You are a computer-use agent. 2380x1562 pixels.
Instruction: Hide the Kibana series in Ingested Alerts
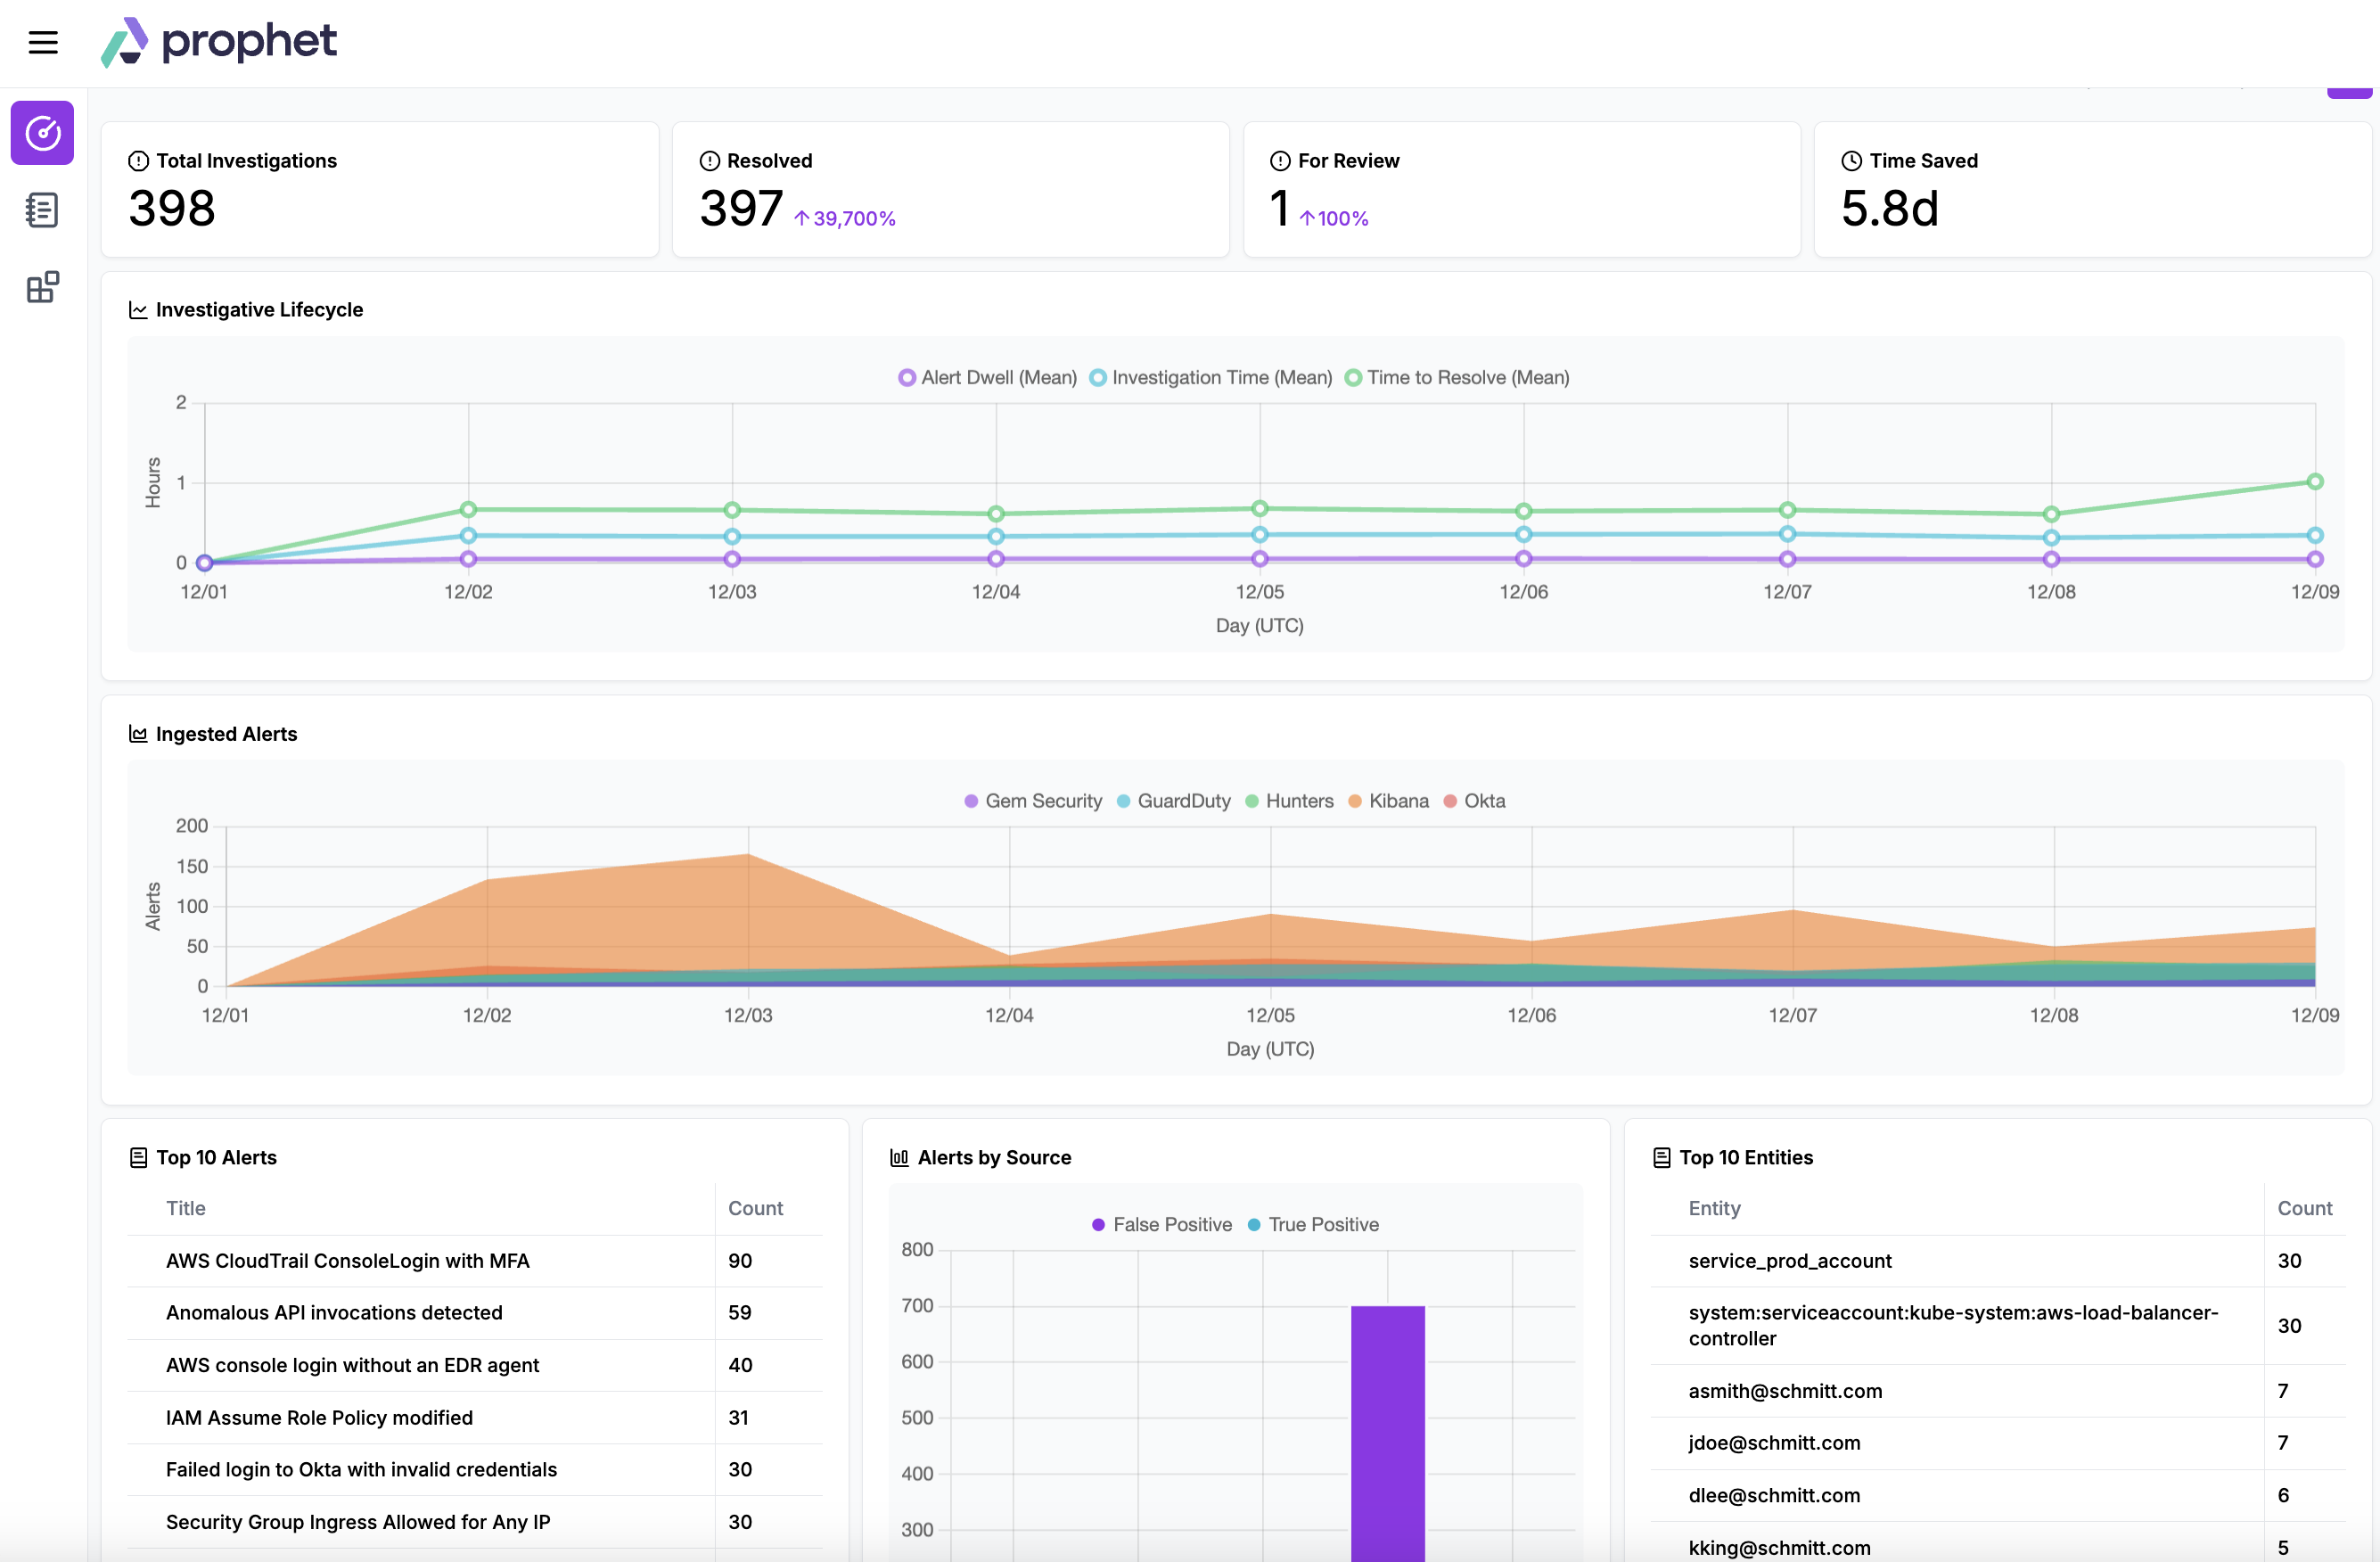pos(1389,801)
